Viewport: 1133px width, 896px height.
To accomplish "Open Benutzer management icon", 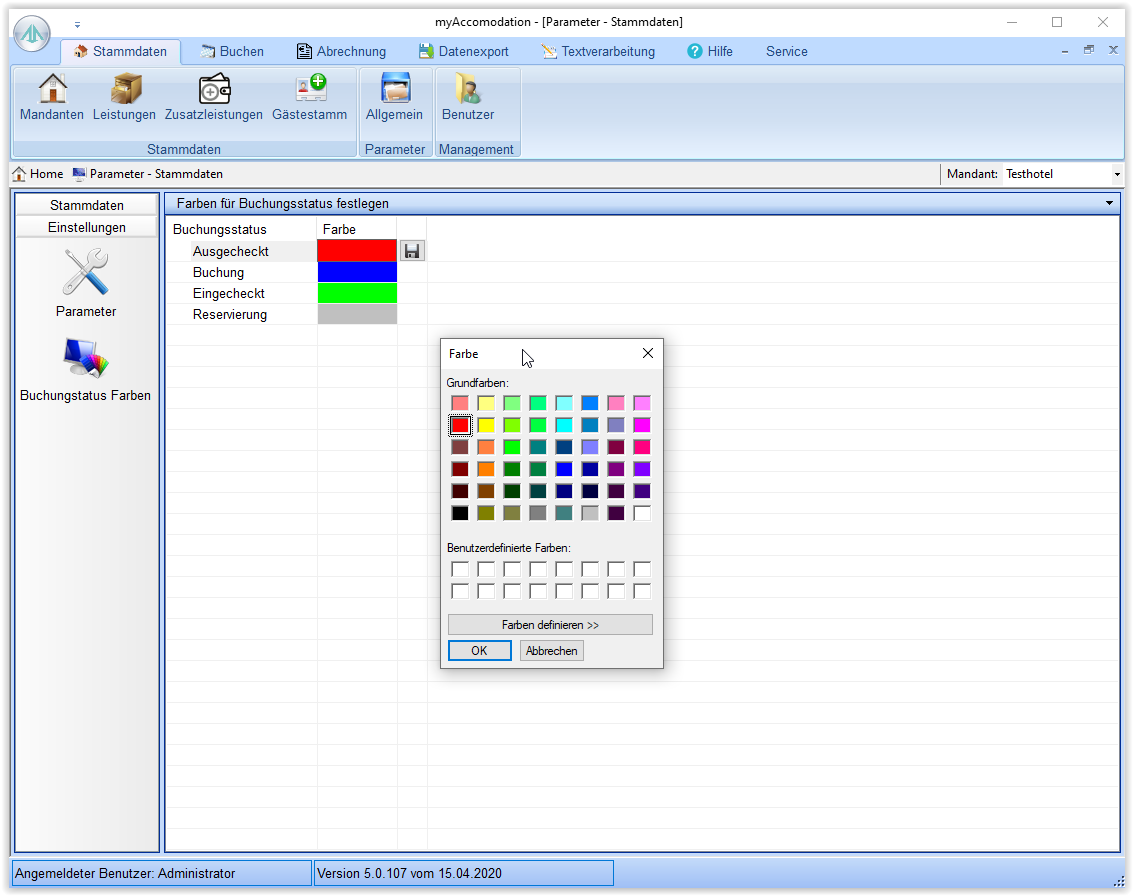I will 468,89.
